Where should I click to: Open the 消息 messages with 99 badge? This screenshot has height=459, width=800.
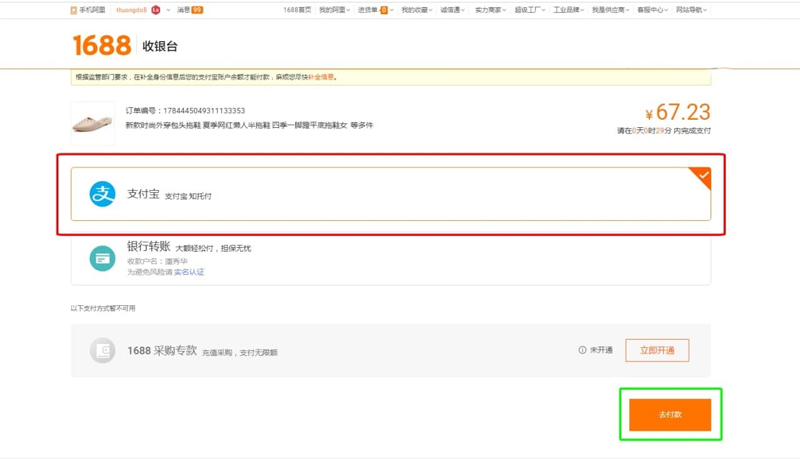tap(190, 10)
